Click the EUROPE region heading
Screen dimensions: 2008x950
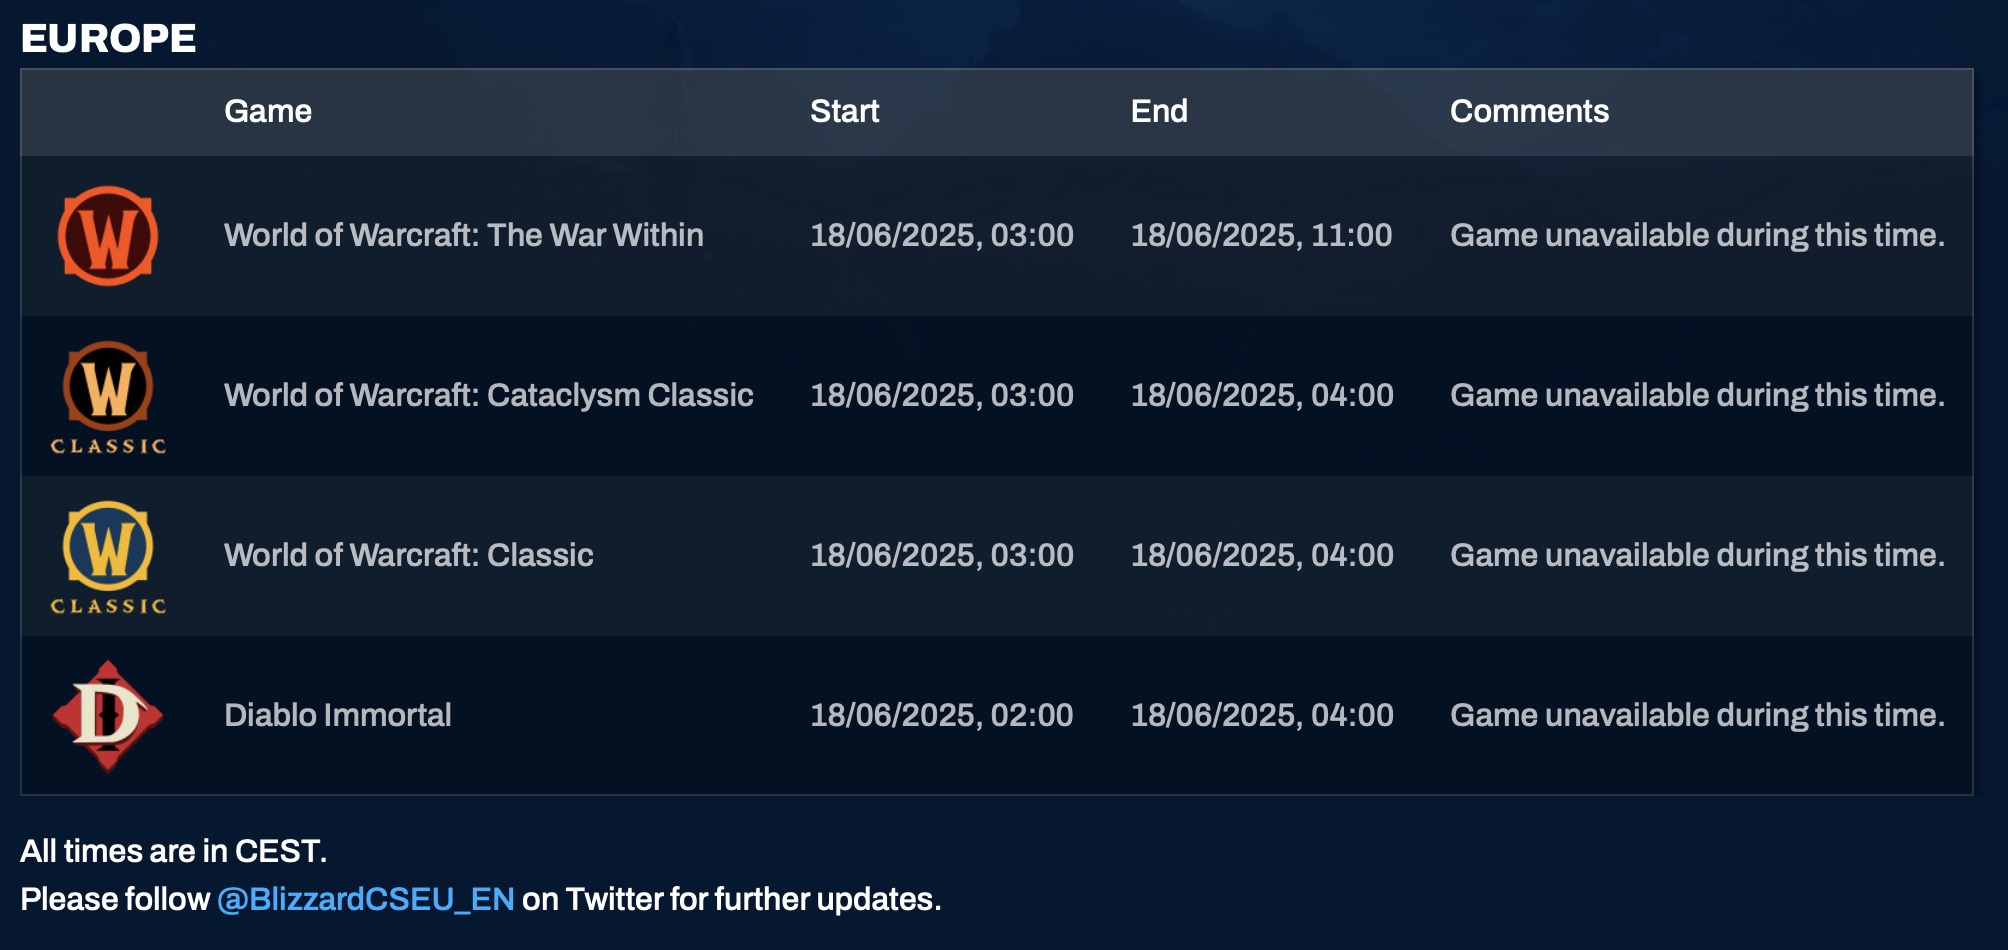[x=108, y=38]
